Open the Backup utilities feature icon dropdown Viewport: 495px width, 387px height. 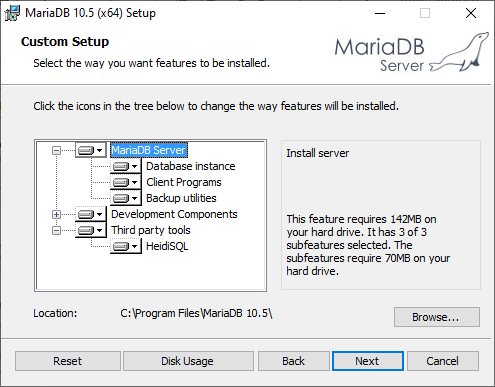[x=126, y=198]
